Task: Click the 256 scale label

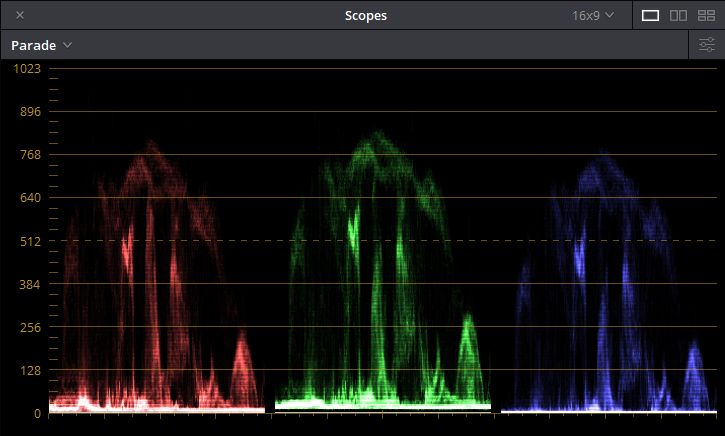Action: pos(31,327)
